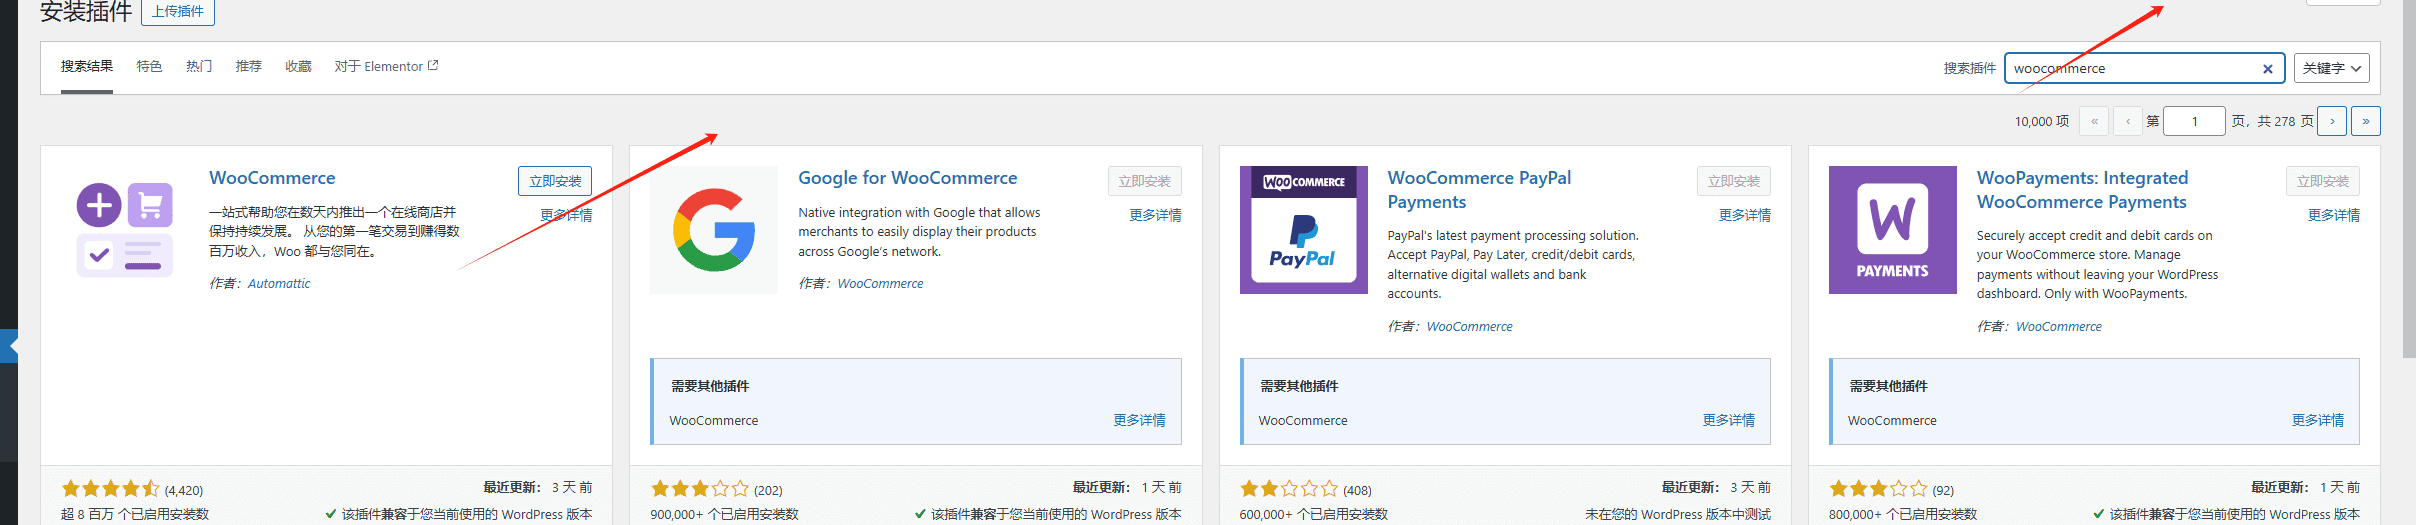Open the 推荐 tab
Screen dimensions: 2416x525
click(248, 67)
